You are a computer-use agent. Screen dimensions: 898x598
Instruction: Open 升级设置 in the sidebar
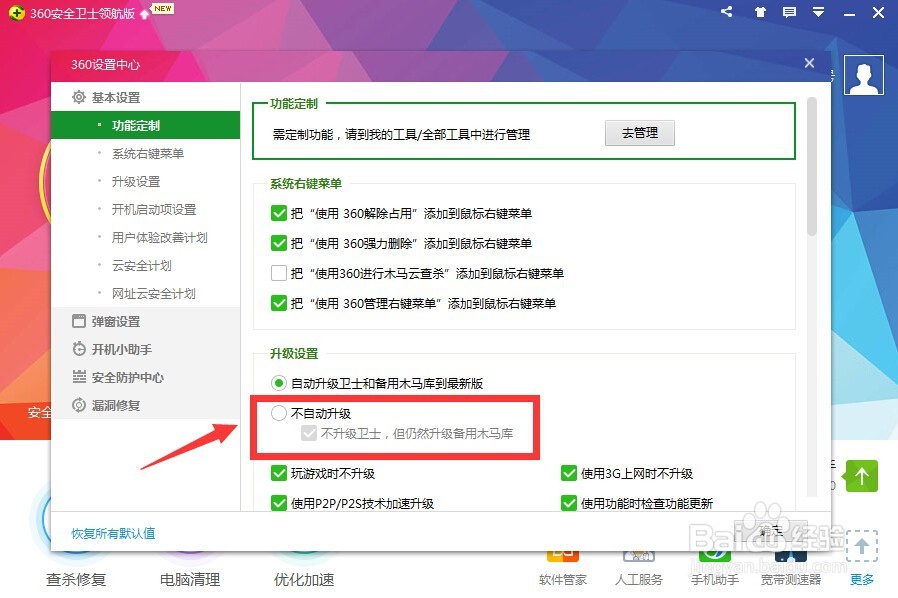[136, 182]
